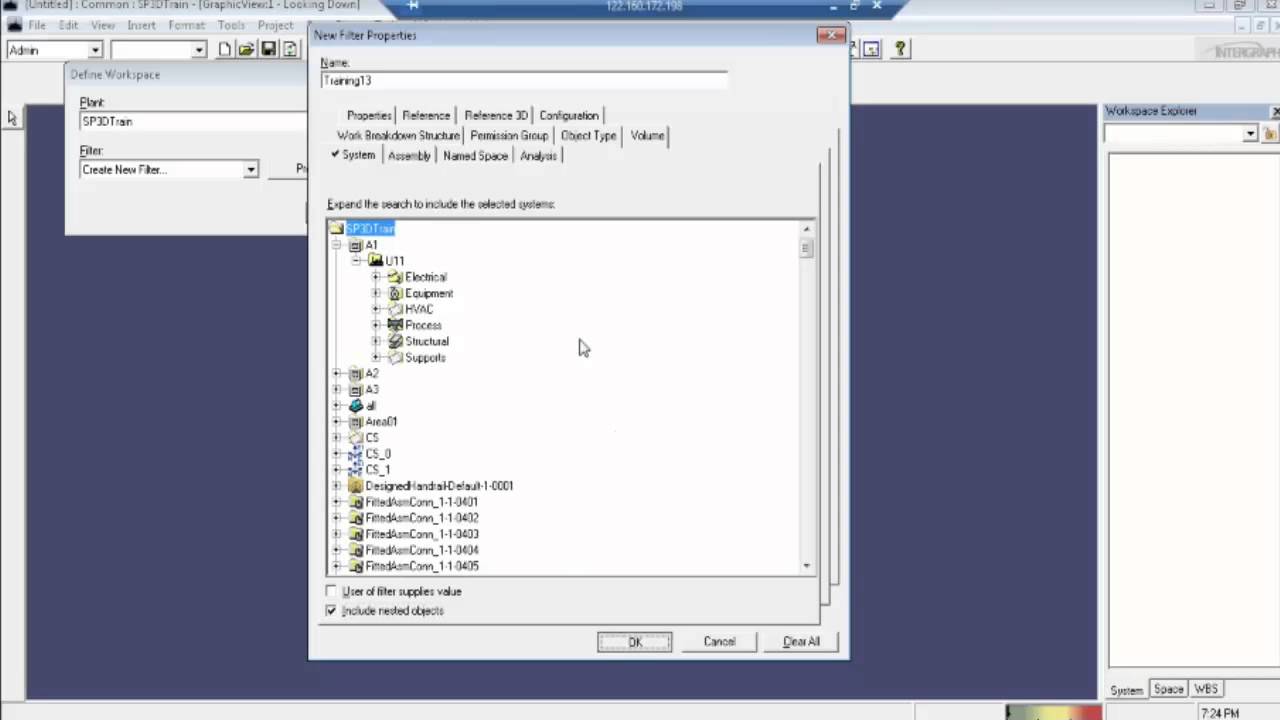Image resolution: width=1280 pixels, height=720 pixels.
Task: Click the SP3DTrain root folder icon
Action: click(337, 229)
